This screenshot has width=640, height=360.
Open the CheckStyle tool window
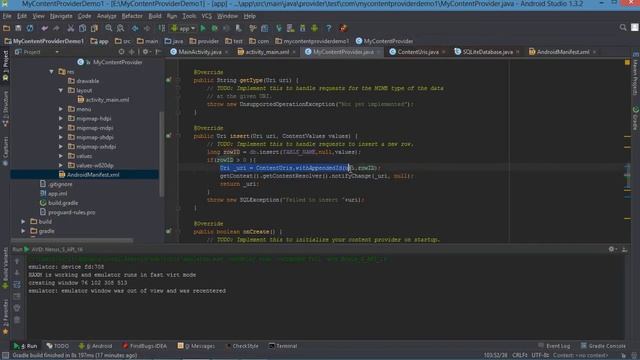[242, 346]
